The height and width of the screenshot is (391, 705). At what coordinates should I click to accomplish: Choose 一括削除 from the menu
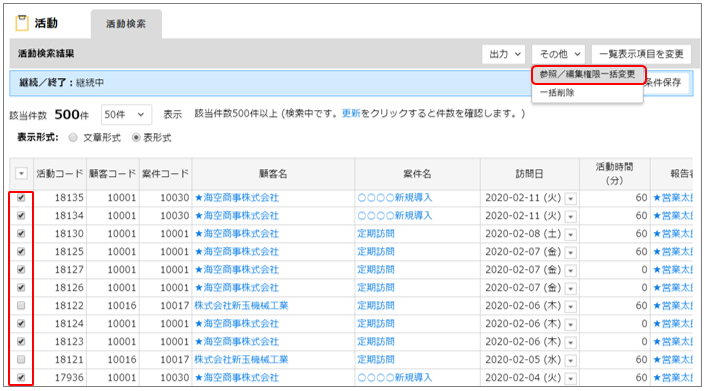(x=557, y=93)
